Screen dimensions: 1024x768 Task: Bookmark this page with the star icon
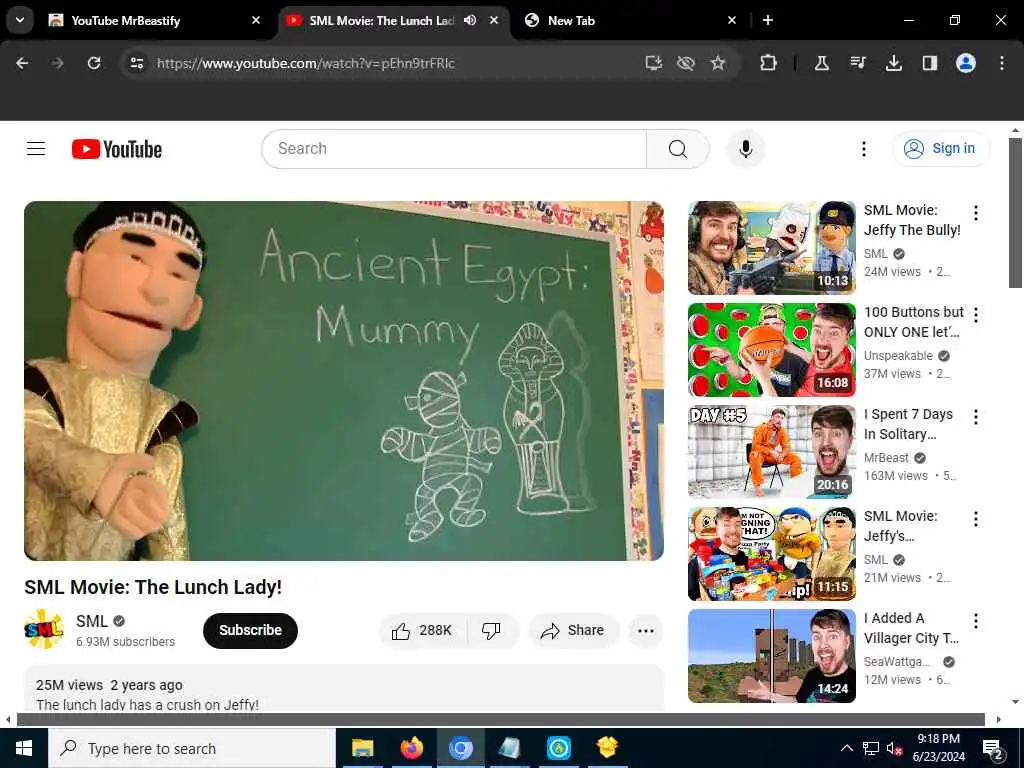coord(718,63)
